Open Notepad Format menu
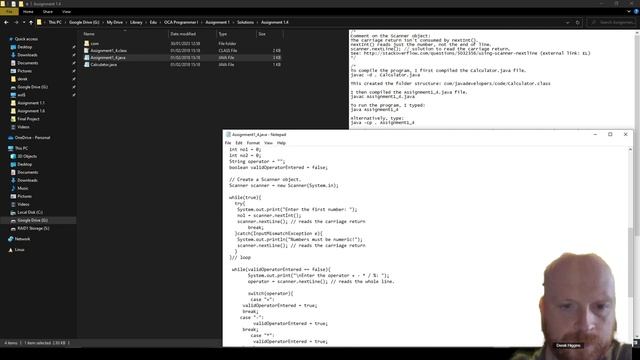 [x=253, y=143]
